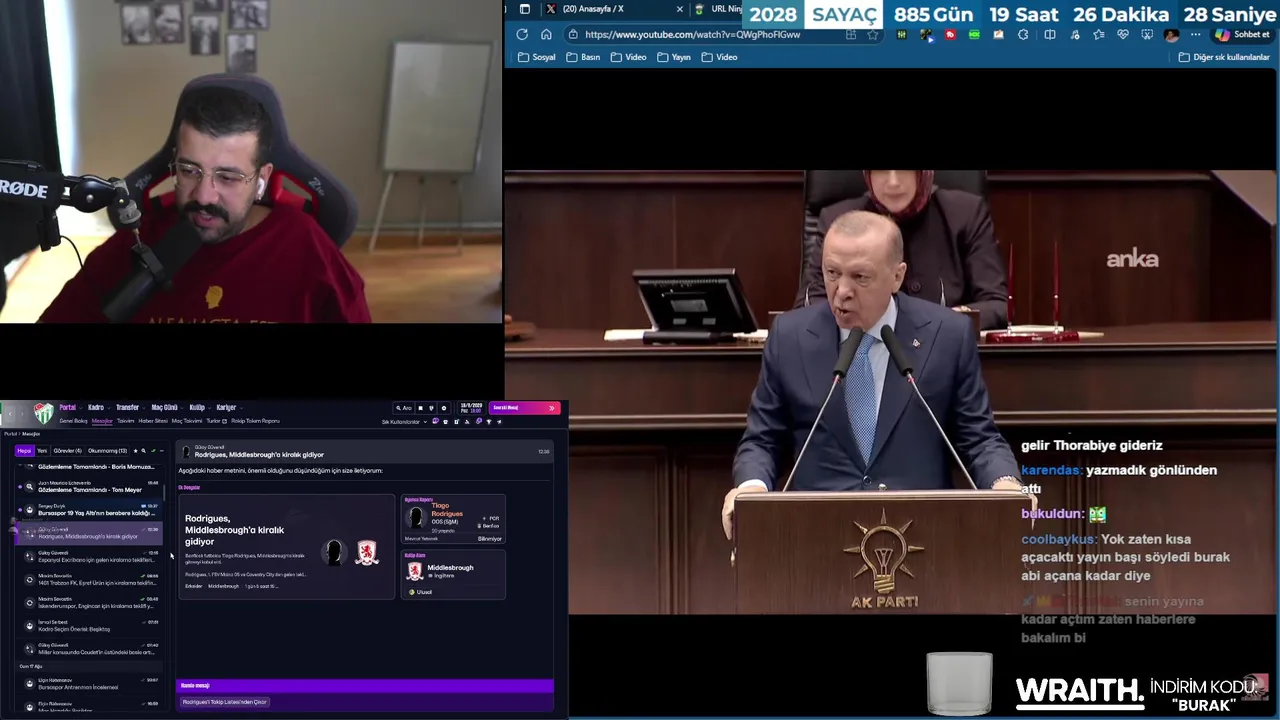Filter inbox by Okunmamış (13)
The height and width of the screenshot is (720, 1280).
(107, 451)
